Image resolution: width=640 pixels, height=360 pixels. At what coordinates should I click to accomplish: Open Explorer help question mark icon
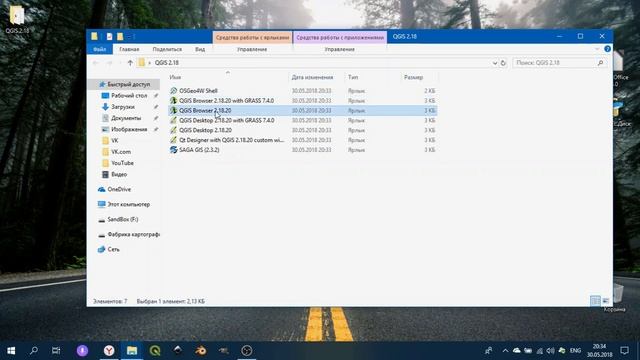(x=607, y=49)
